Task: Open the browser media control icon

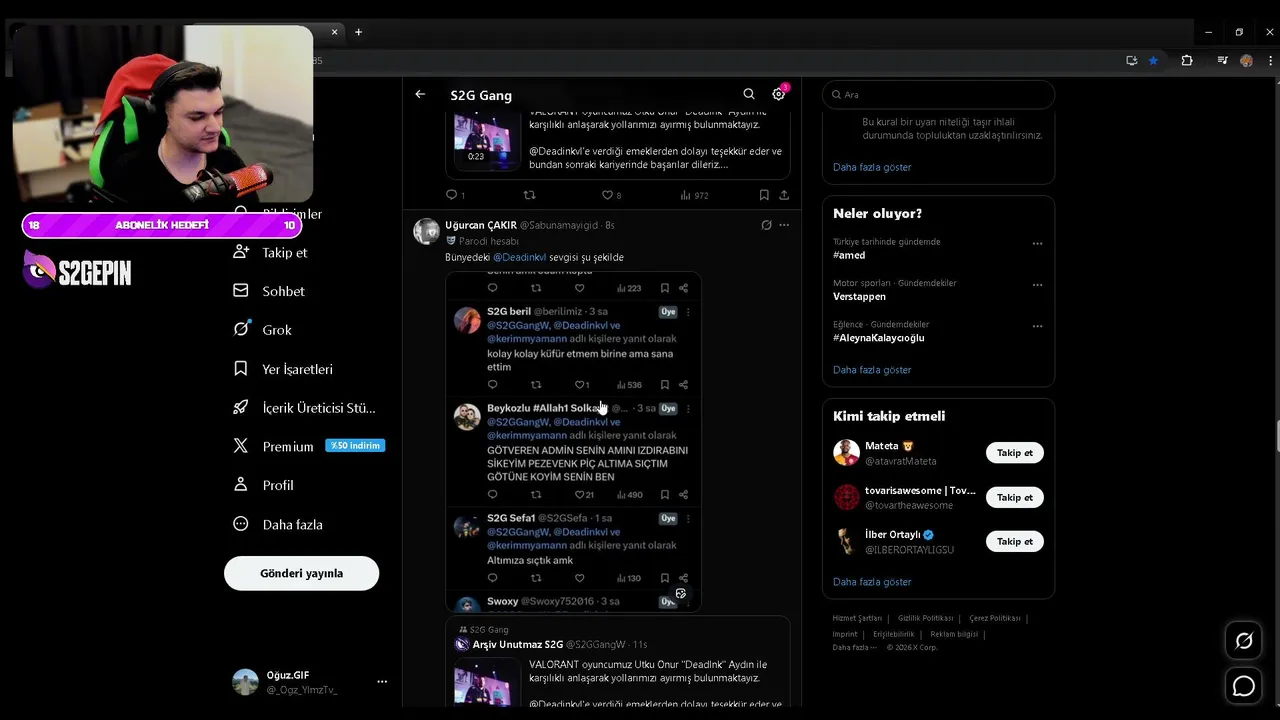Action: (x=1222, y=60)
